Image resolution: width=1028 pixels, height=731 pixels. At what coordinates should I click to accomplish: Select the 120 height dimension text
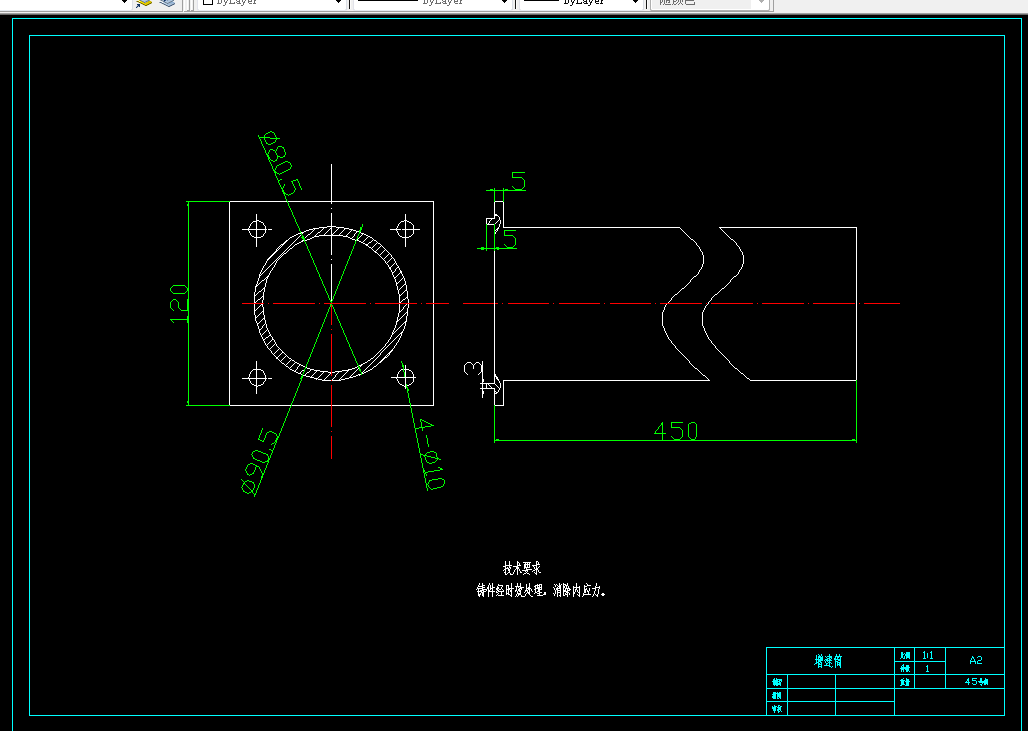tap(179, 303)
